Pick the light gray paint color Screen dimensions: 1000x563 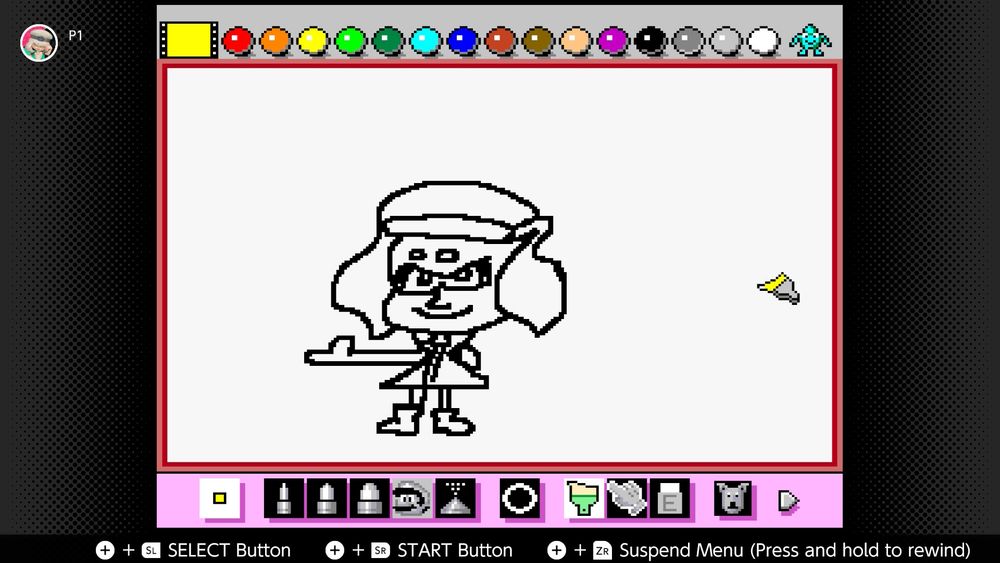[726, 41]
